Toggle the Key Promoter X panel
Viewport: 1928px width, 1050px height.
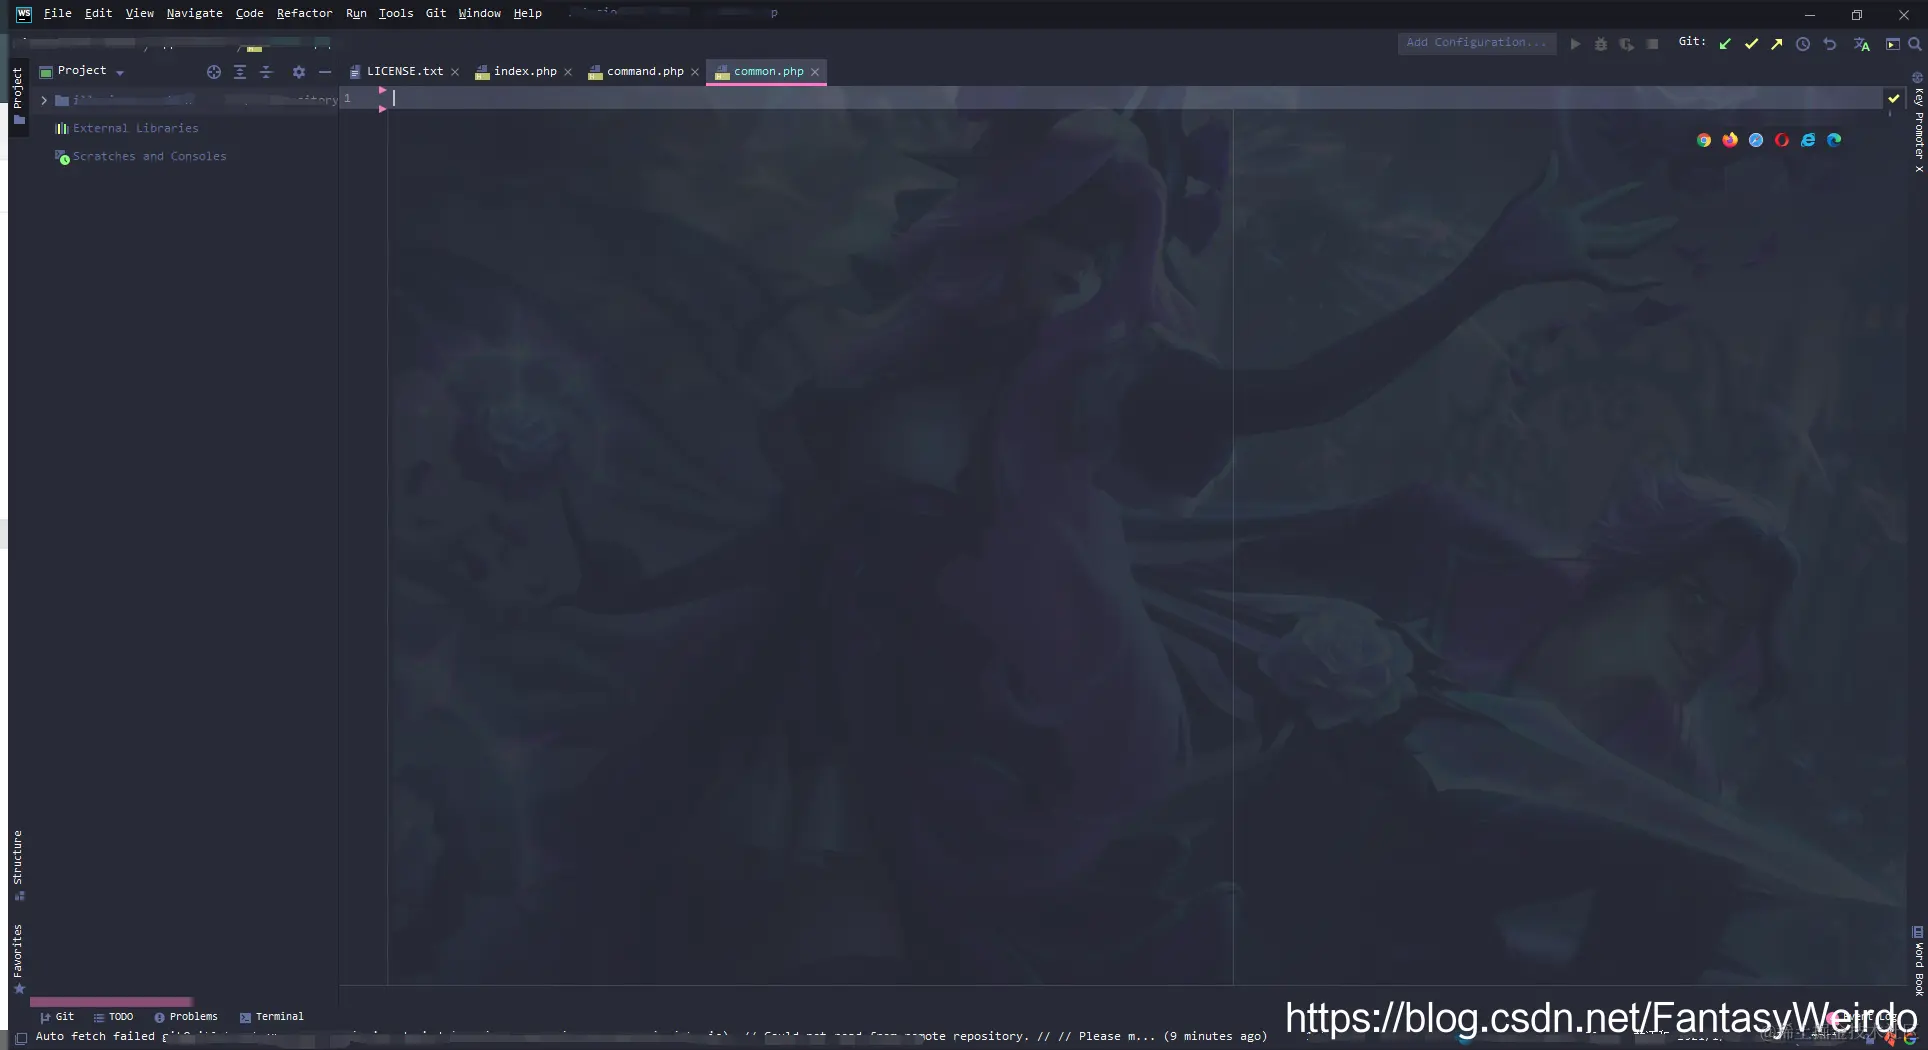pyautogui.click(x=1918, y=122)
